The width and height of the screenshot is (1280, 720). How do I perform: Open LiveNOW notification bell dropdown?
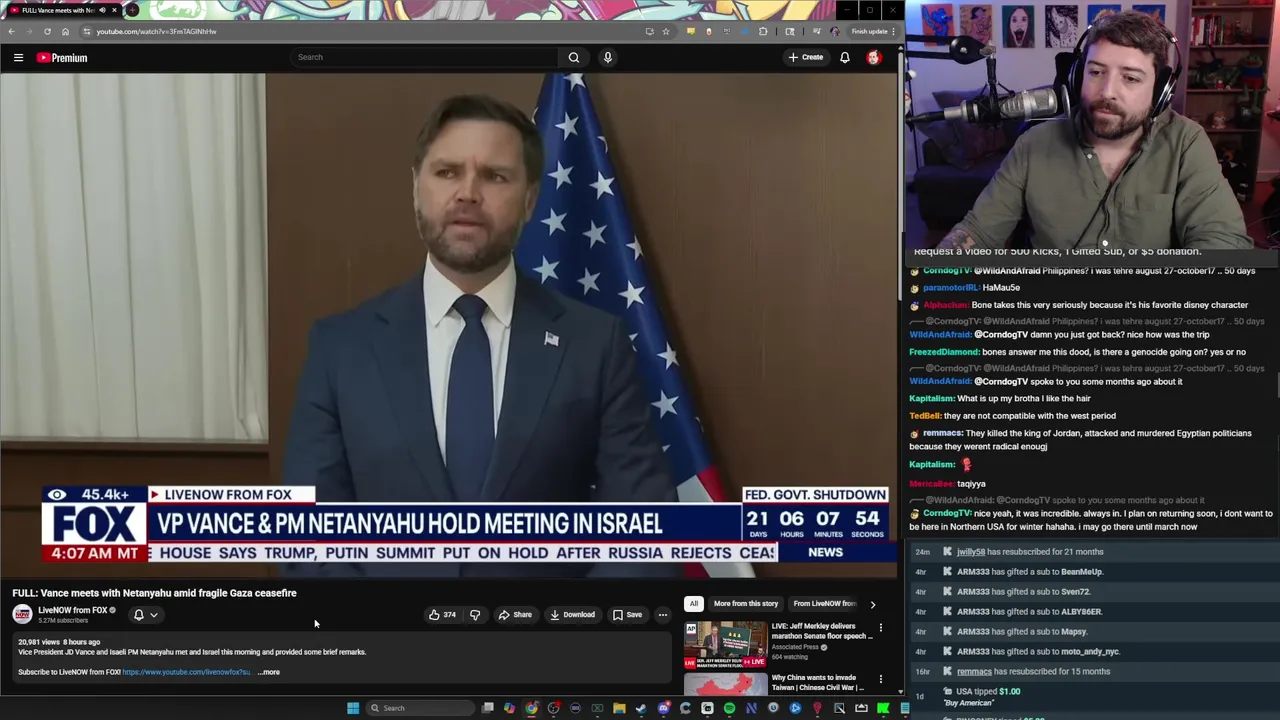coord(146,615)
